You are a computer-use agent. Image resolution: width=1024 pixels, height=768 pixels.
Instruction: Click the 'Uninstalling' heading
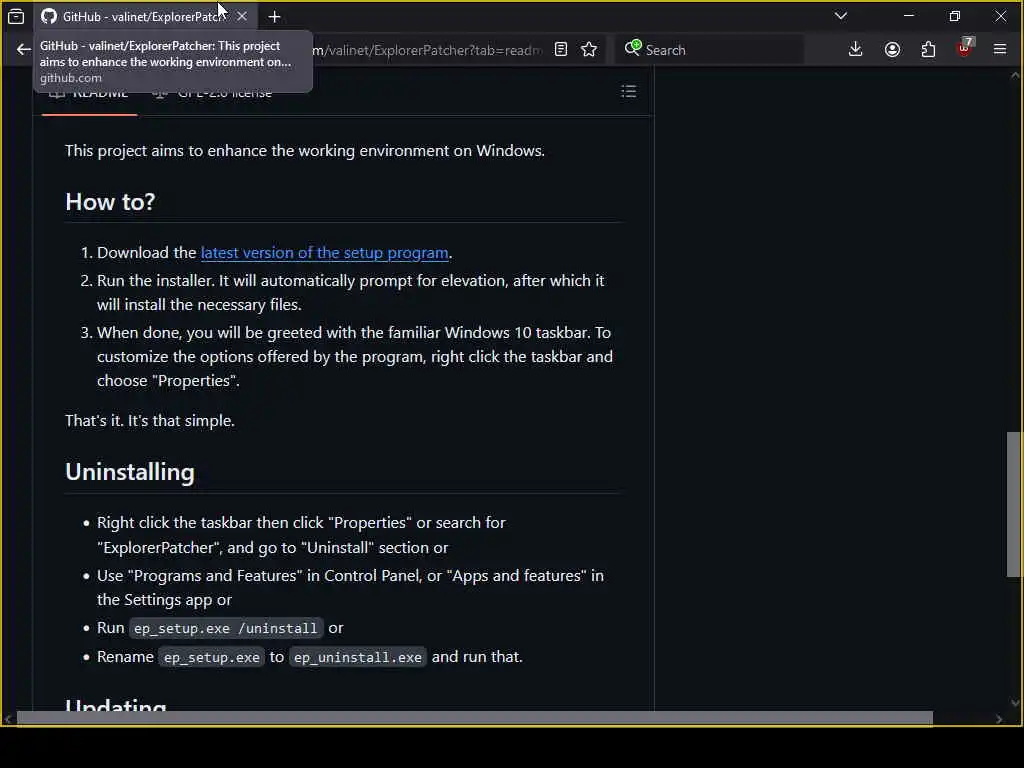tap(130, 472)
